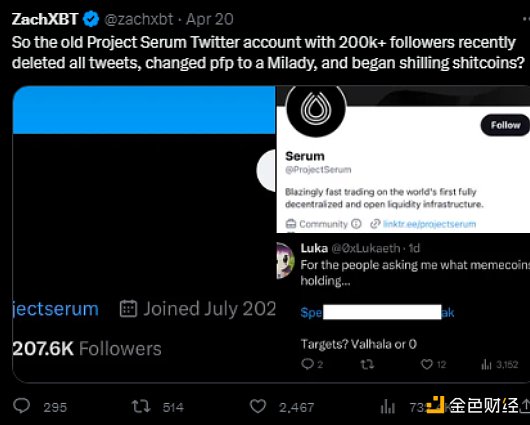
Task: Like the tweet with 2,467 likes
Action: 258,406
